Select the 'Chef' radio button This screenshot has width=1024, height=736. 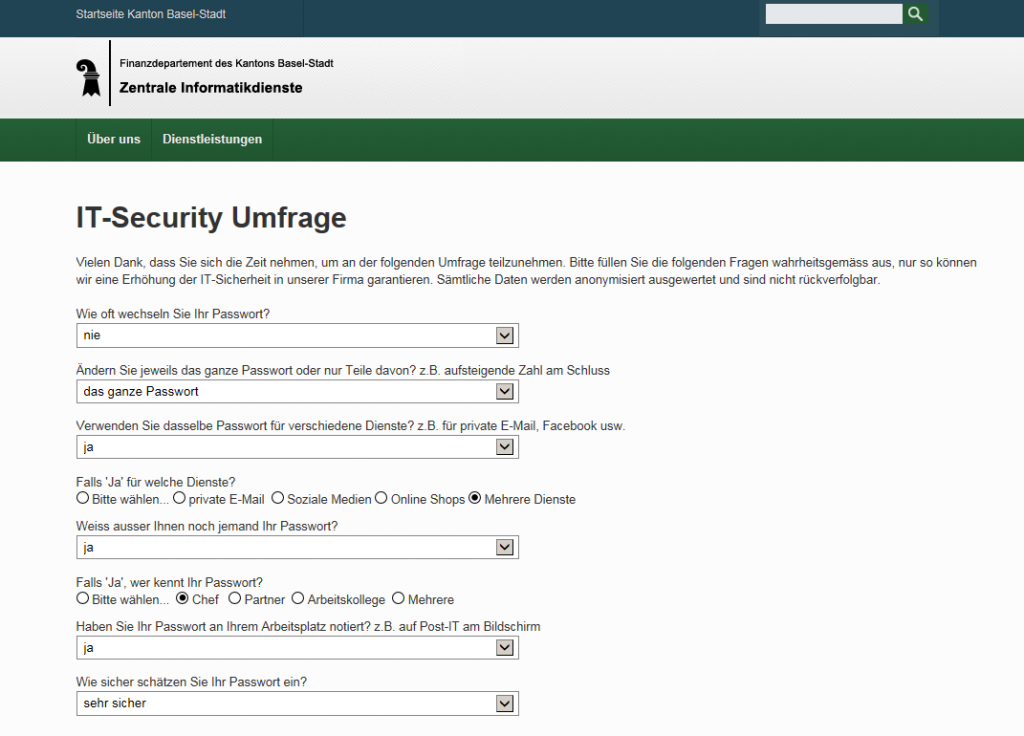coord(182,598)
